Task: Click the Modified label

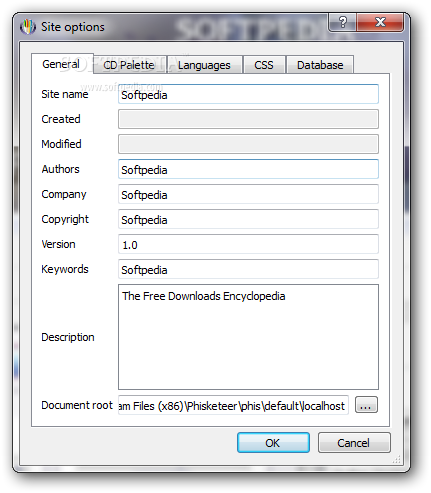Action: click(61, 144)
